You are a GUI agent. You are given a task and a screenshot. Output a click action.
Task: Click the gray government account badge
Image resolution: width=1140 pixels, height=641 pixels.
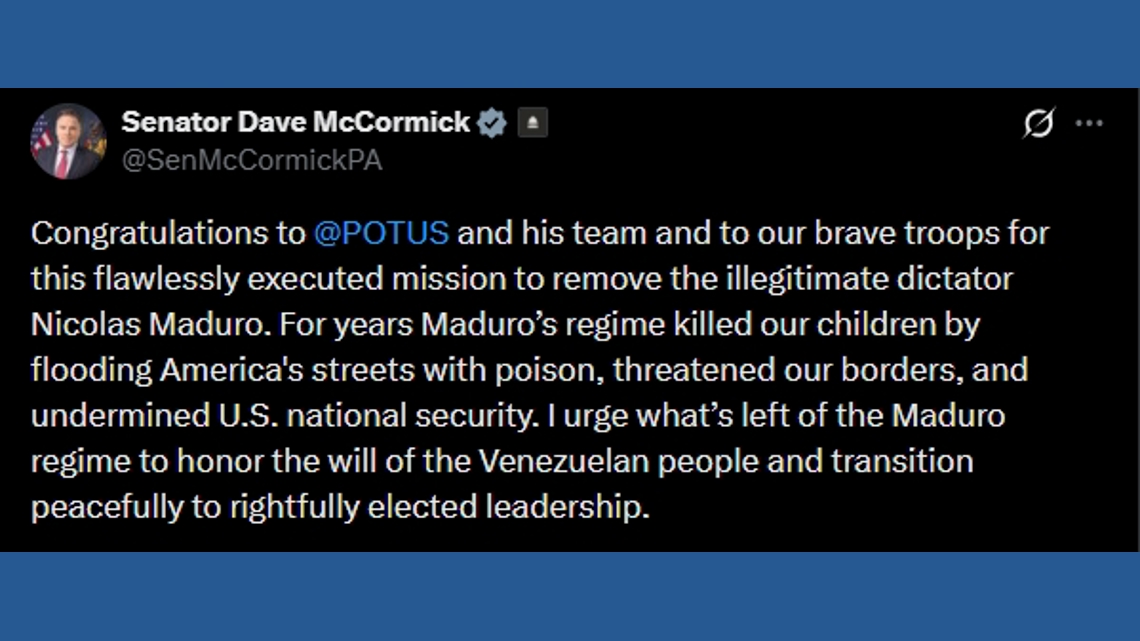532,123
